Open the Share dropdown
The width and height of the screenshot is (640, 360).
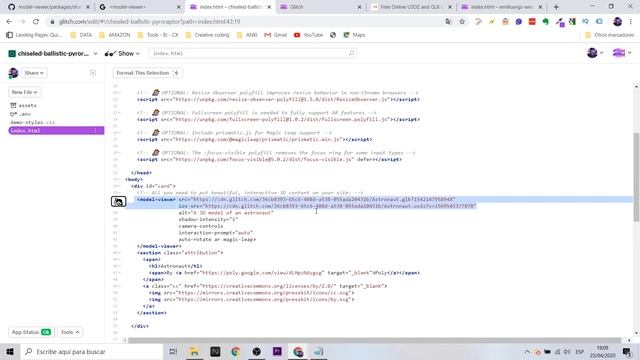(33, 73)
